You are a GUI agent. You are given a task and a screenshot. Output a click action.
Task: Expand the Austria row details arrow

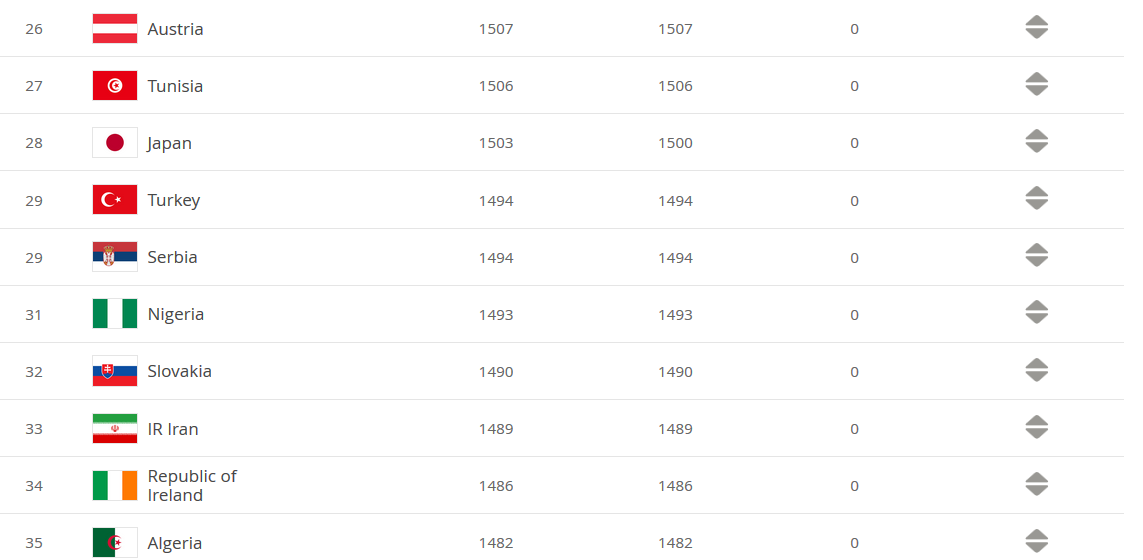point(1036,28)
